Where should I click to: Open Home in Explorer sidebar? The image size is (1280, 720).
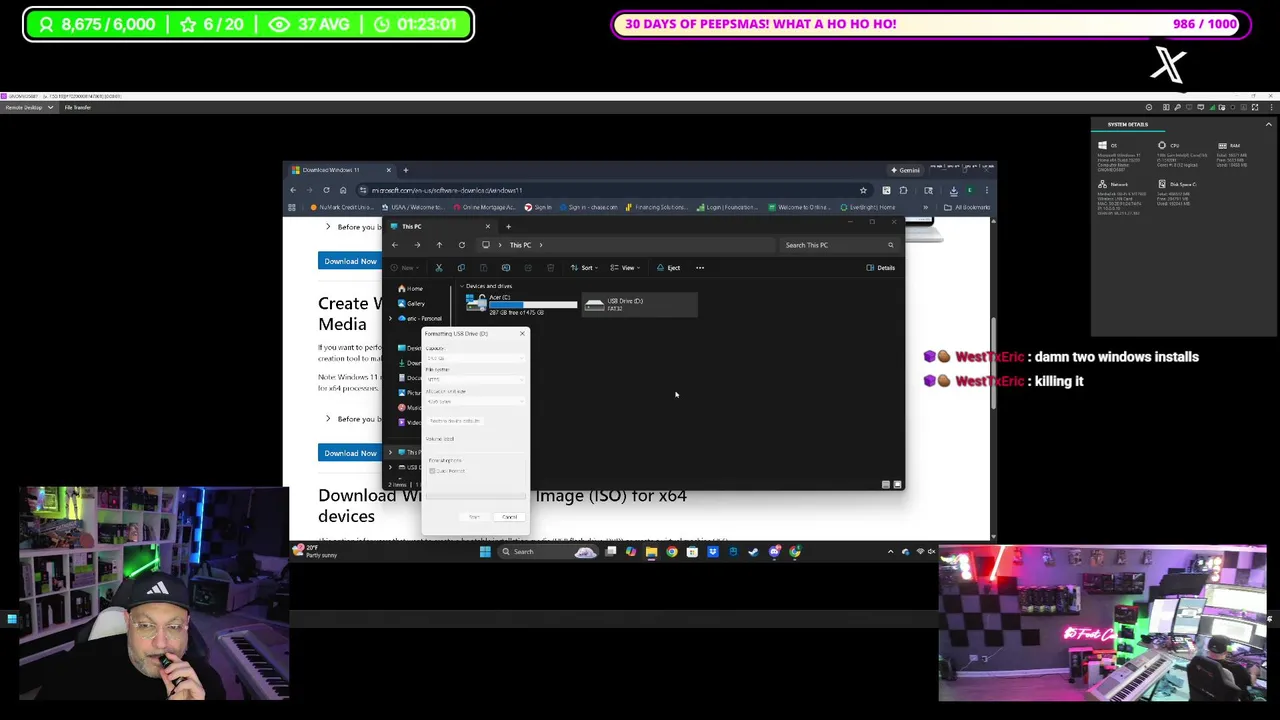(x=410, y=288)
